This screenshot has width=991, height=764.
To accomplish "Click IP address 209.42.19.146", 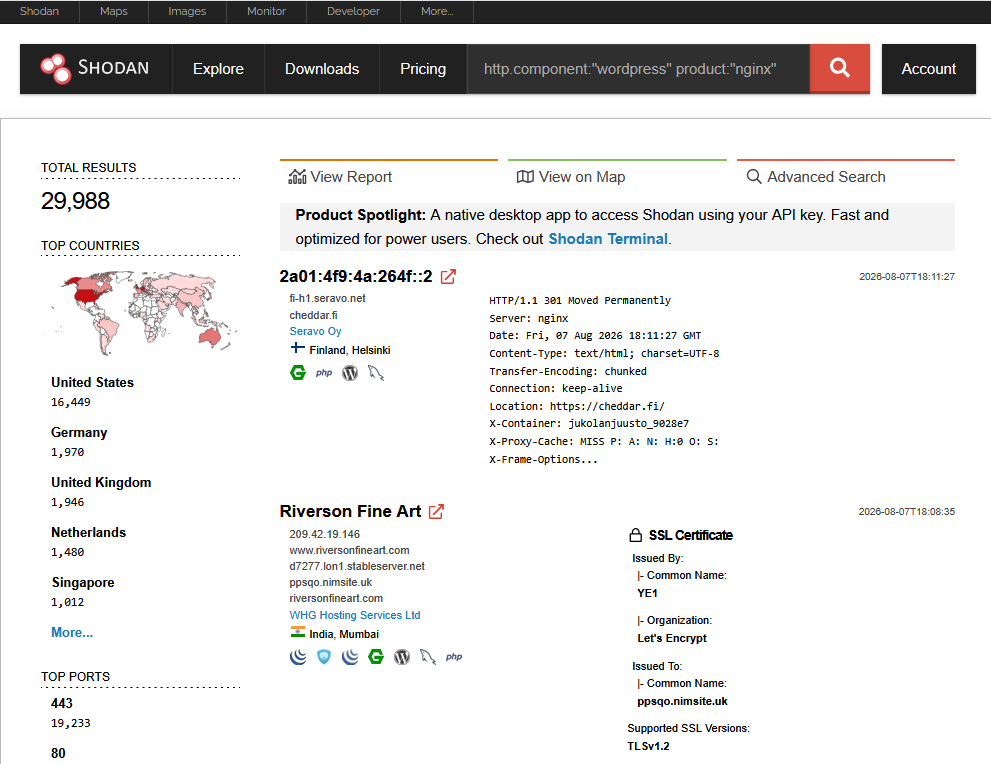I will (x=325, y=534).
